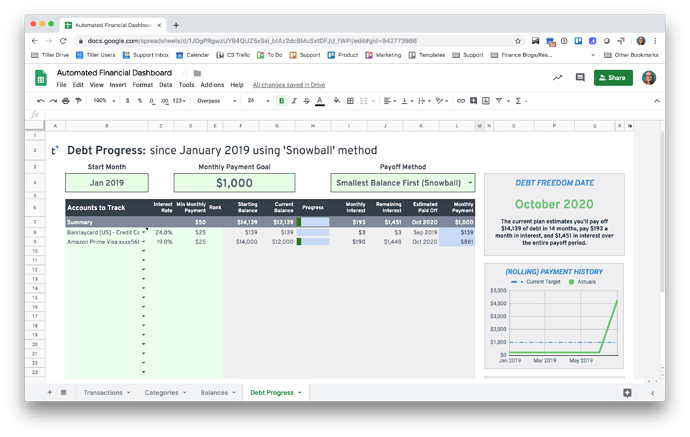Bookmark this page with the star icon

(x=518, y=41)
